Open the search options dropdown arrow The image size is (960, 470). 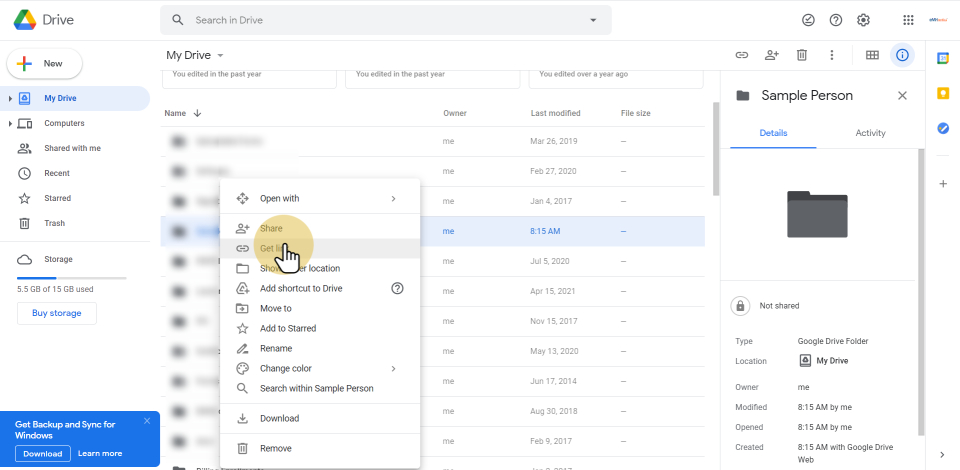coord(593,20)
